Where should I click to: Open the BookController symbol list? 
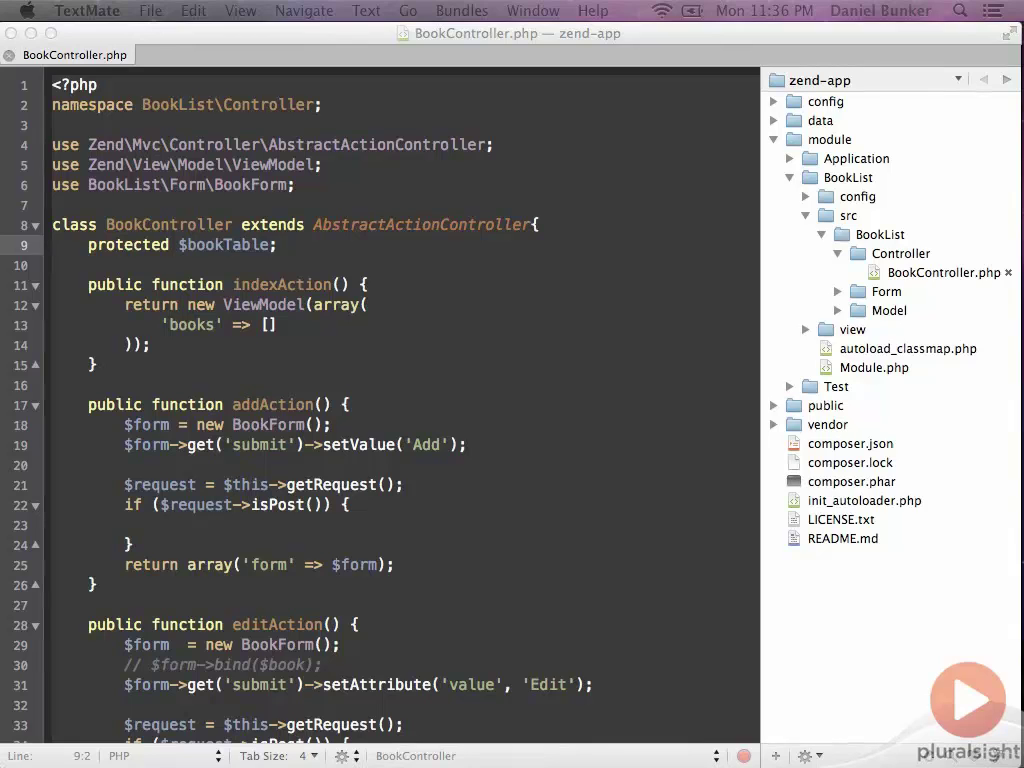pyautogui.click(x=546, y=756)
